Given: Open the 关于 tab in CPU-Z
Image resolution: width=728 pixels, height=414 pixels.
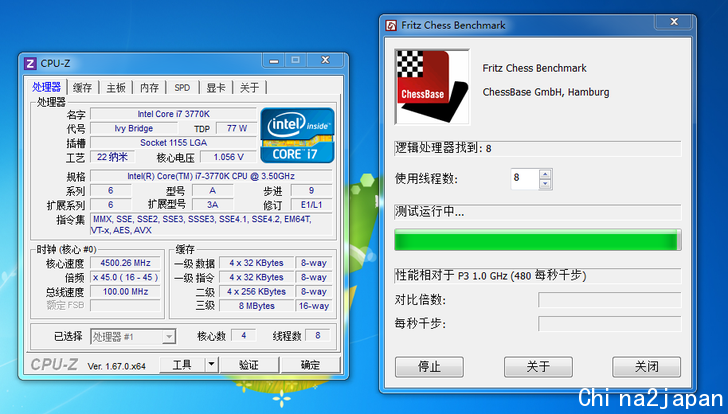Looking at the screenshot, I should (249, 87).
